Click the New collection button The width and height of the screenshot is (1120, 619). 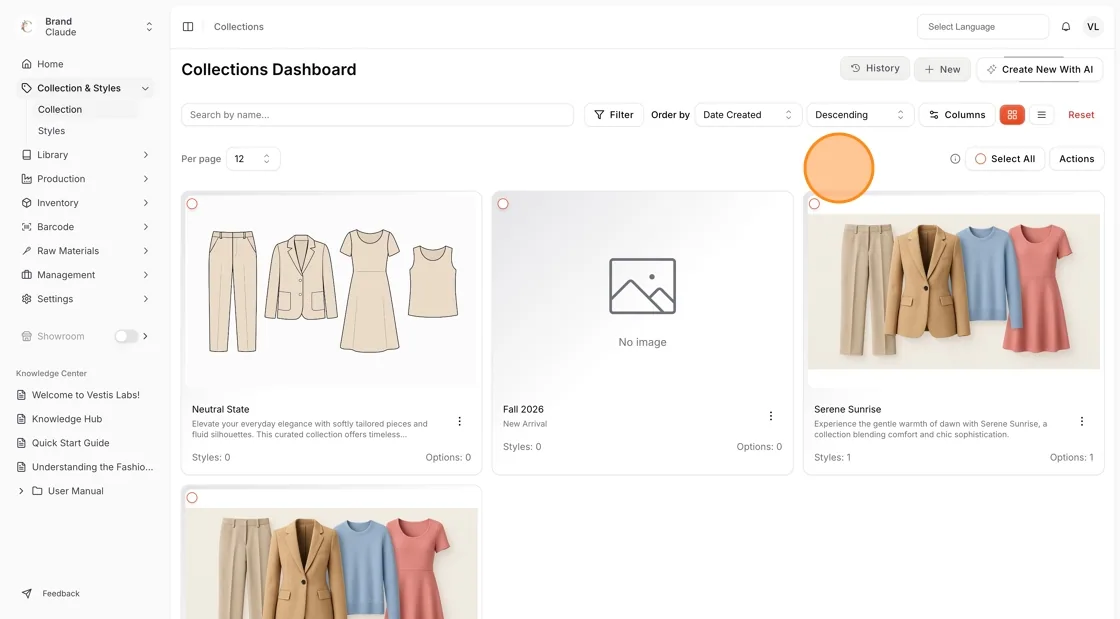[942, 69]
